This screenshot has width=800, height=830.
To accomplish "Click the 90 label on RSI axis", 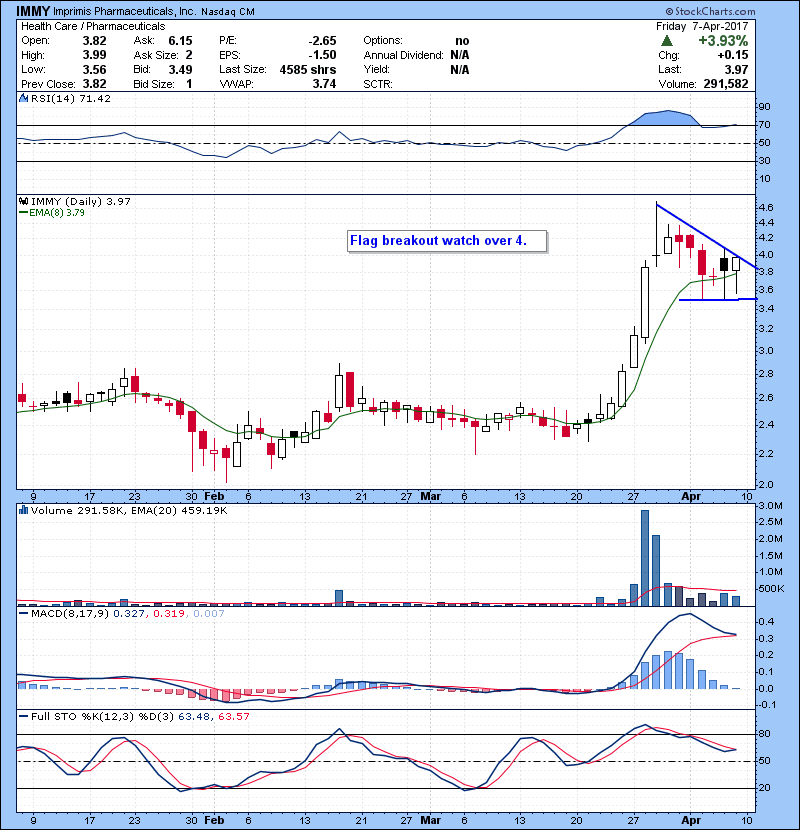I will (x=765, y=107).
